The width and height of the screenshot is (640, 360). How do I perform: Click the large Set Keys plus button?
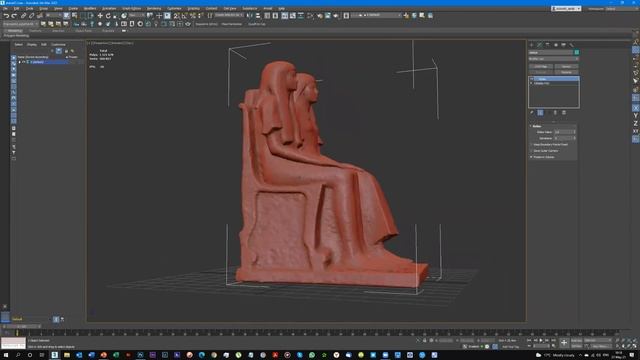[564, 342]
